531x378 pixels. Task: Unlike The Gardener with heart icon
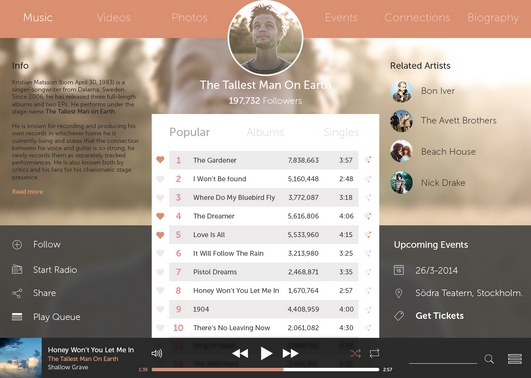[160, 160]
